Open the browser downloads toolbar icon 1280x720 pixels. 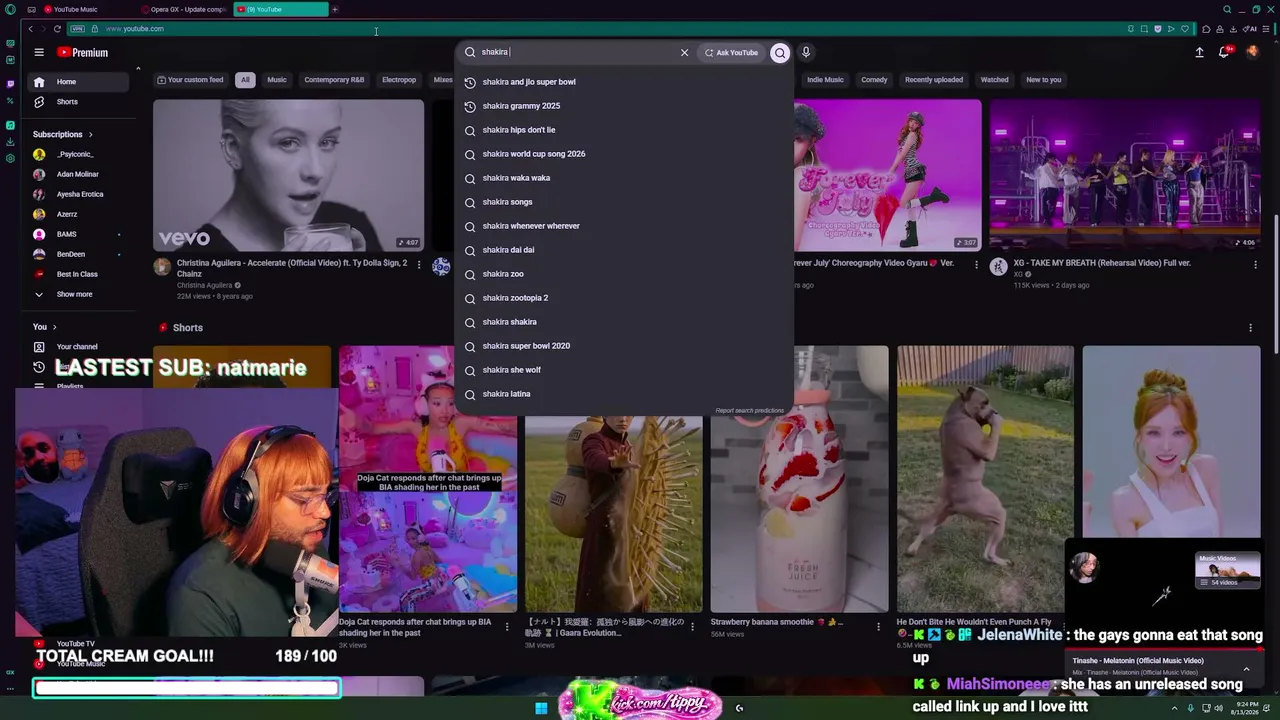pos(1234,29)
